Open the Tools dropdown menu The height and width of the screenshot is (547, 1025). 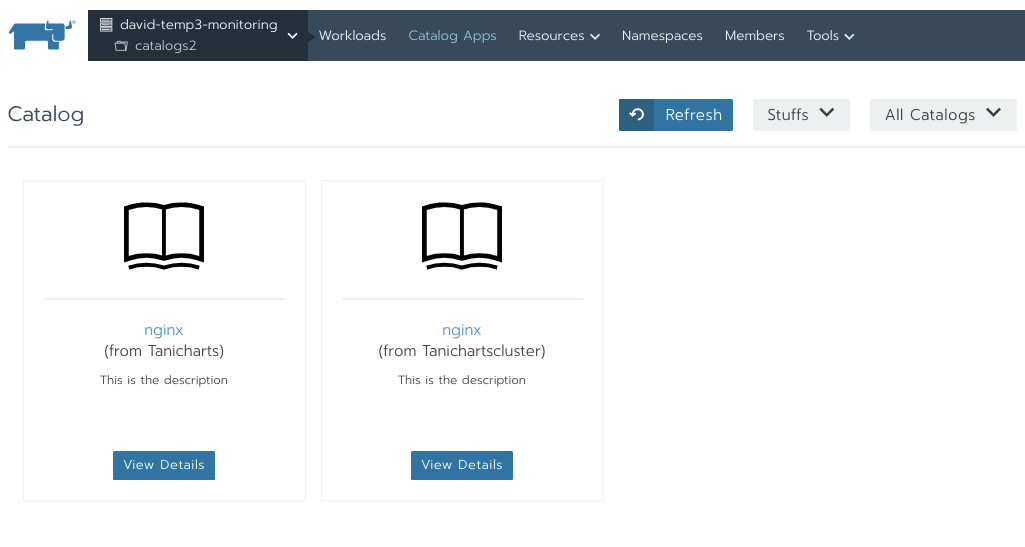[830, 36]
